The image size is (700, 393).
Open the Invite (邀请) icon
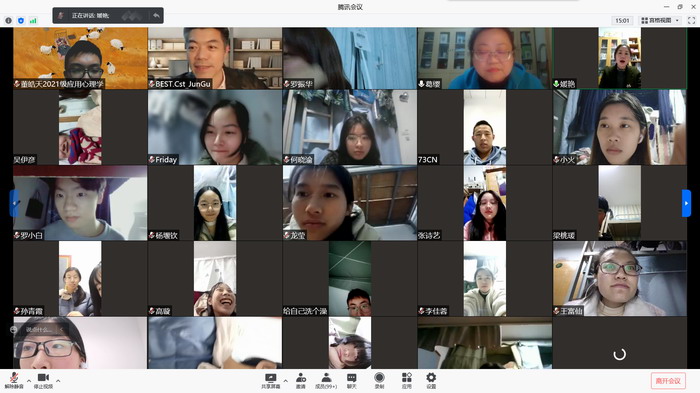301,381
